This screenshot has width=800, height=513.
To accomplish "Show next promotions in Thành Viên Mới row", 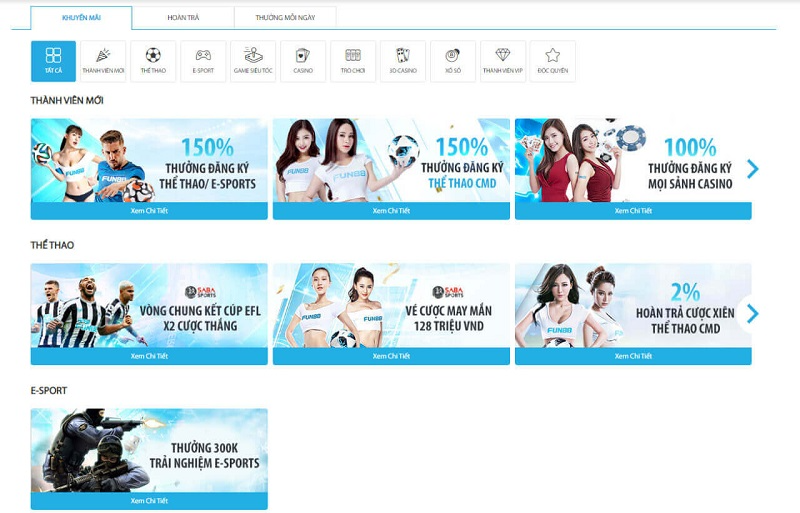I will pyautogui.click(x=753, y=169).
